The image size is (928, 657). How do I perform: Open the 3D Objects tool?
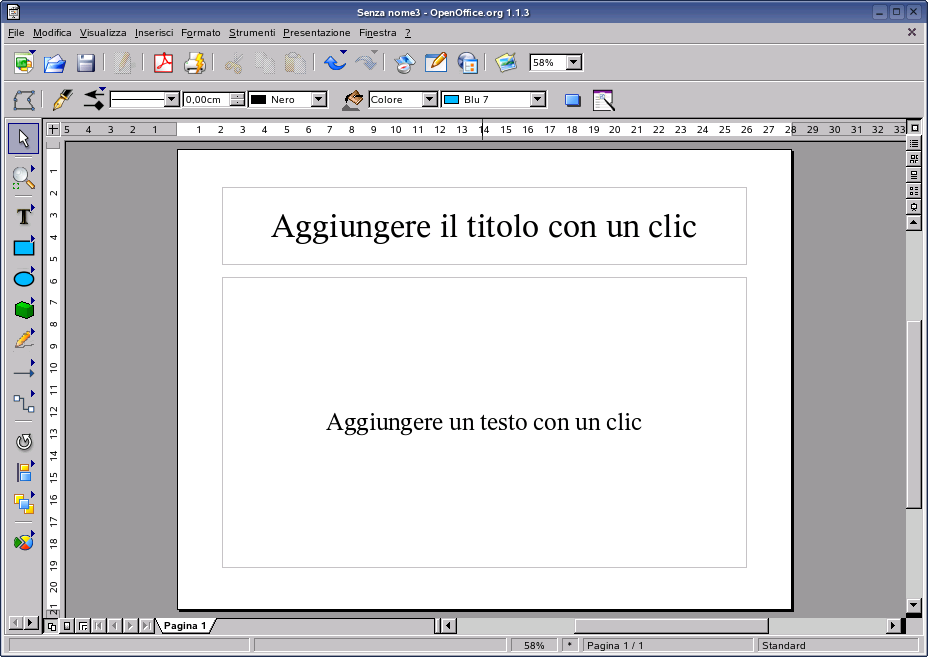[x=22, y=309]
